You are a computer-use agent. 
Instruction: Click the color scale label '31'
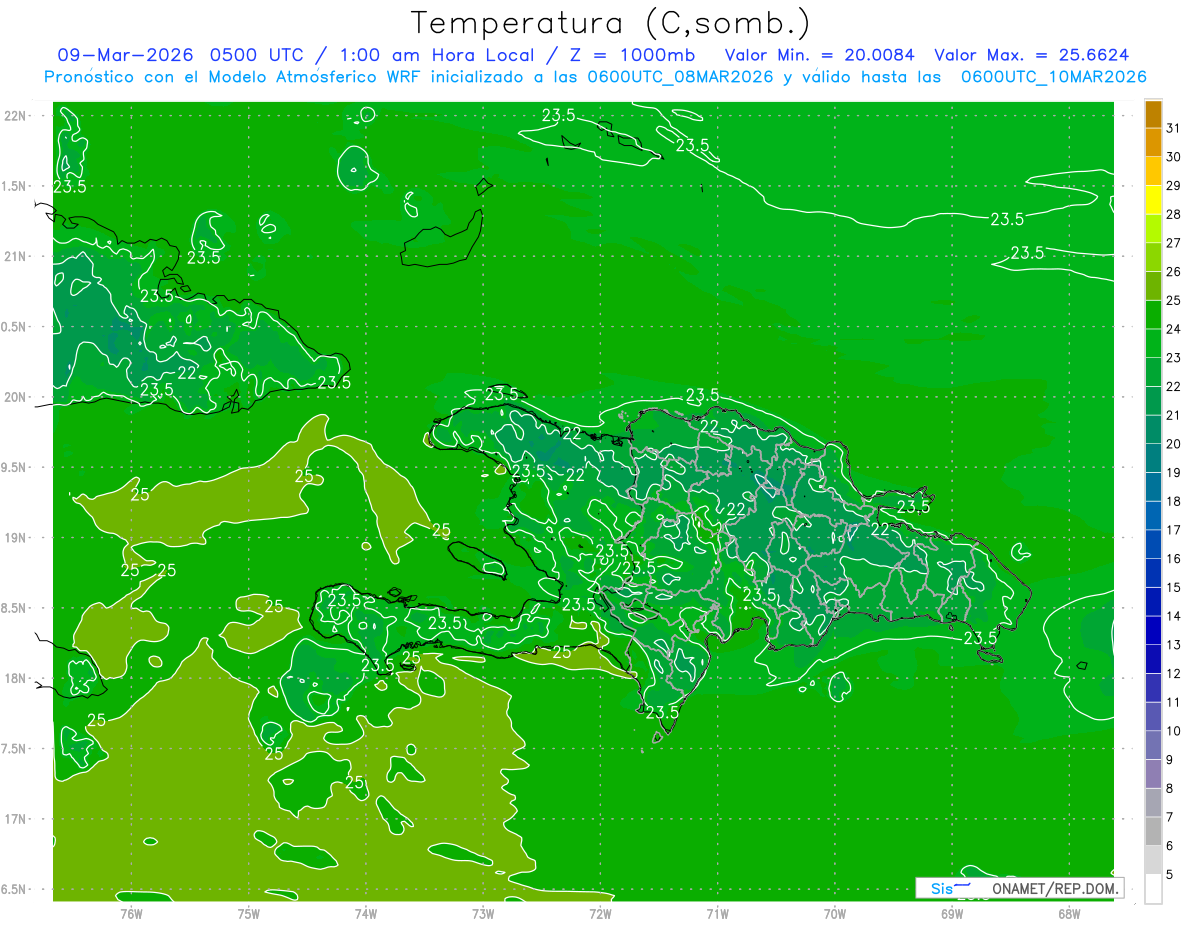tap(1173, 128)
